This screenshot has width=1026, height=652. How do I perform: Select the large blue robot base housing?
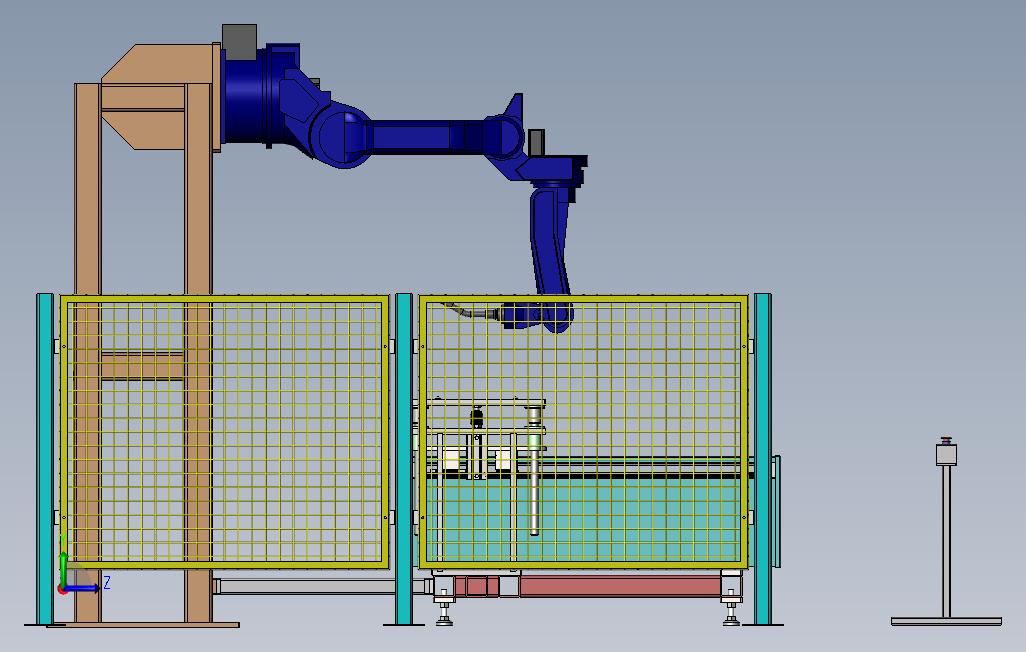245,98
